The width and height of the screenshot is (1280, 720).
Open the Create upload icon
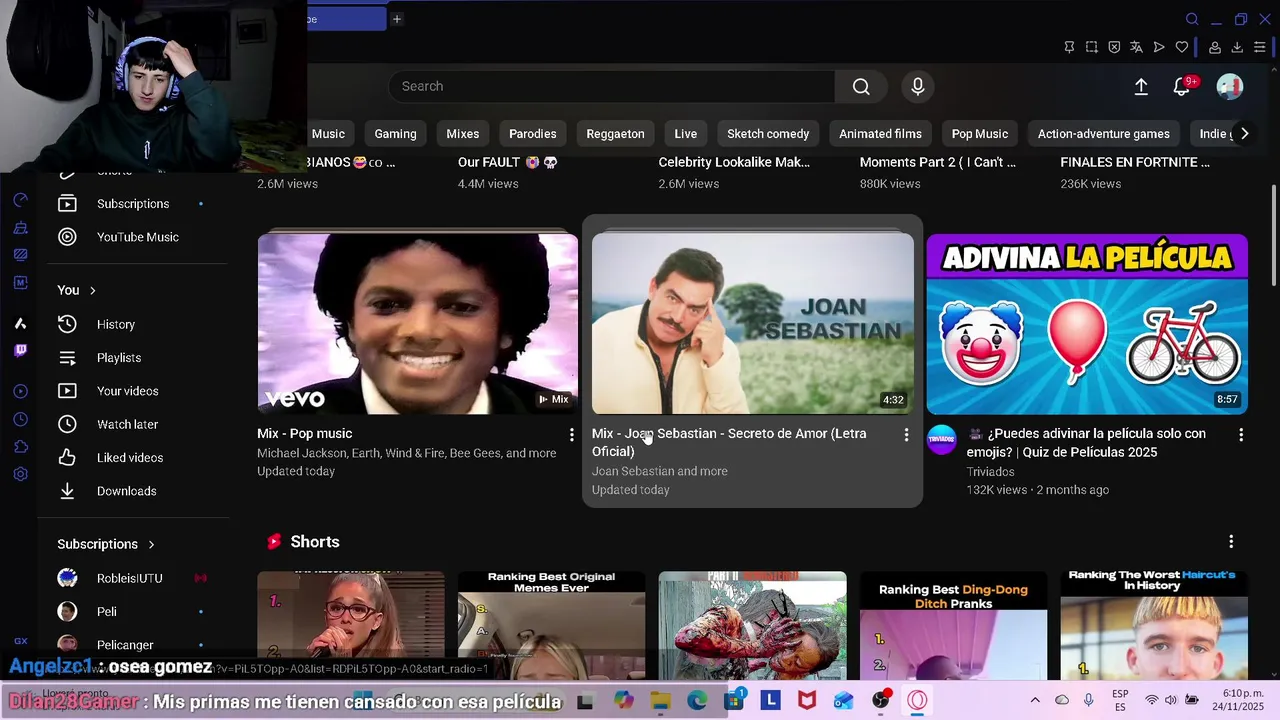click(1141, 87)
